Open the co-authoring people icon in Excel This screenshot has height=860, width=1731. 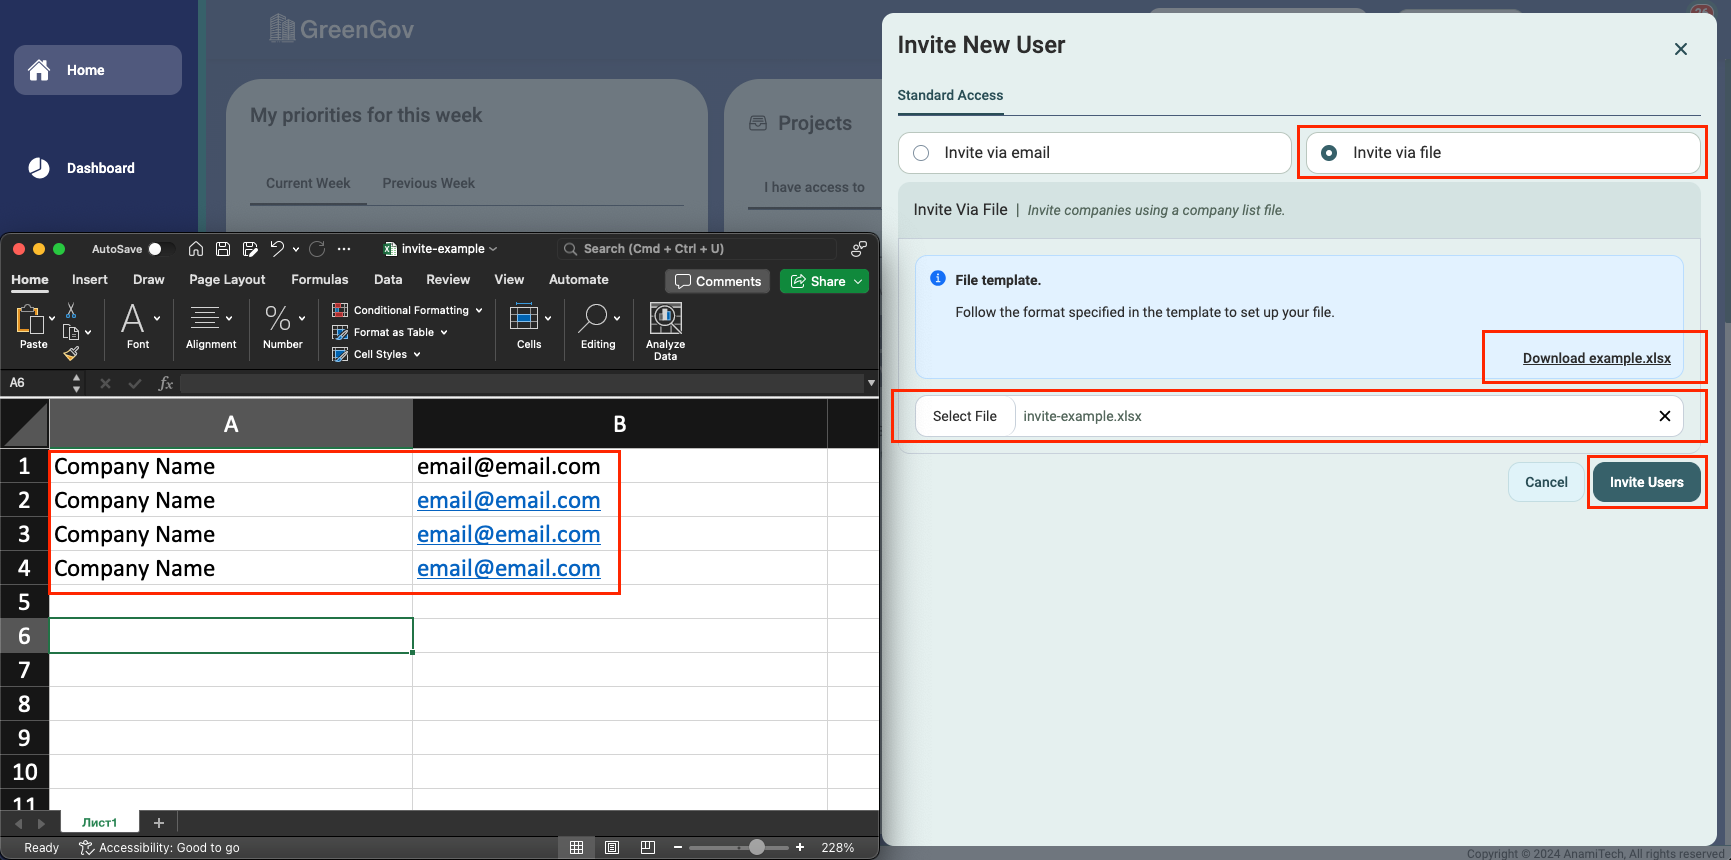858,249
